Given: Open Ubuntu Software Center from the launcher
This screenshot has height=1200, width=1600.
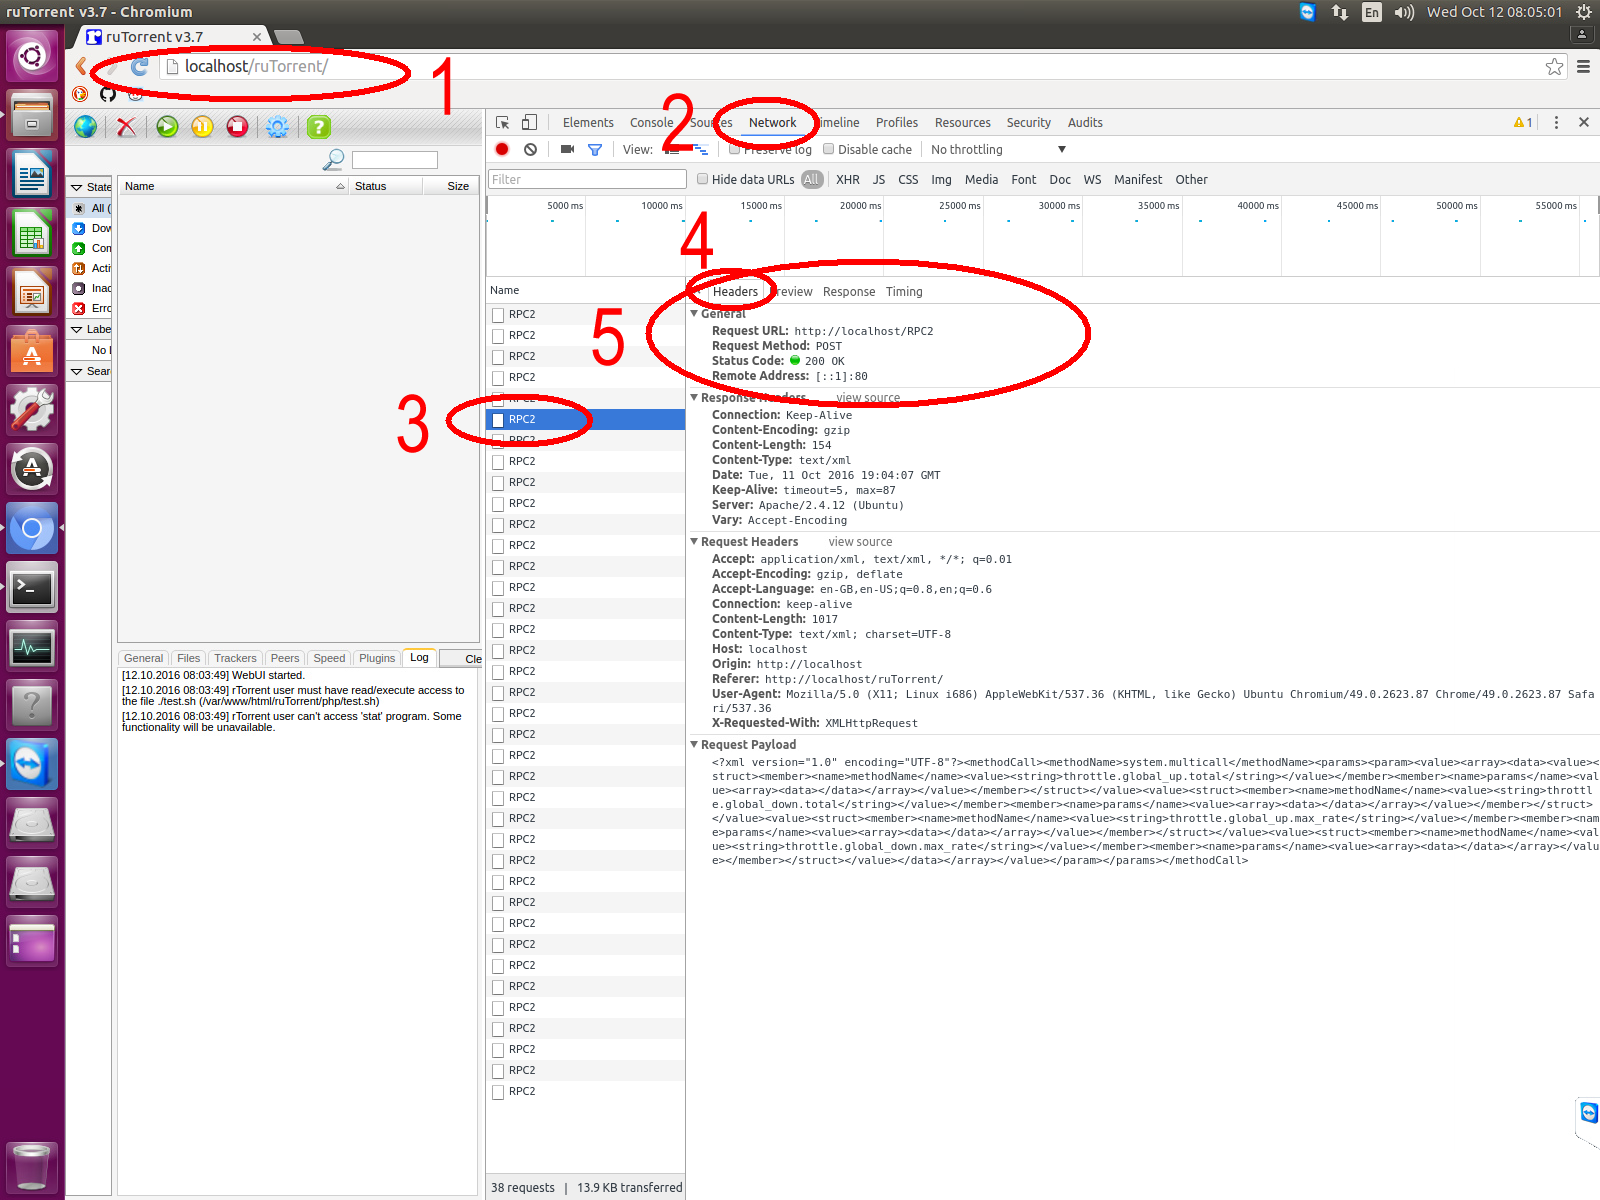Looking at the screenshot, I should pos(32,352).
